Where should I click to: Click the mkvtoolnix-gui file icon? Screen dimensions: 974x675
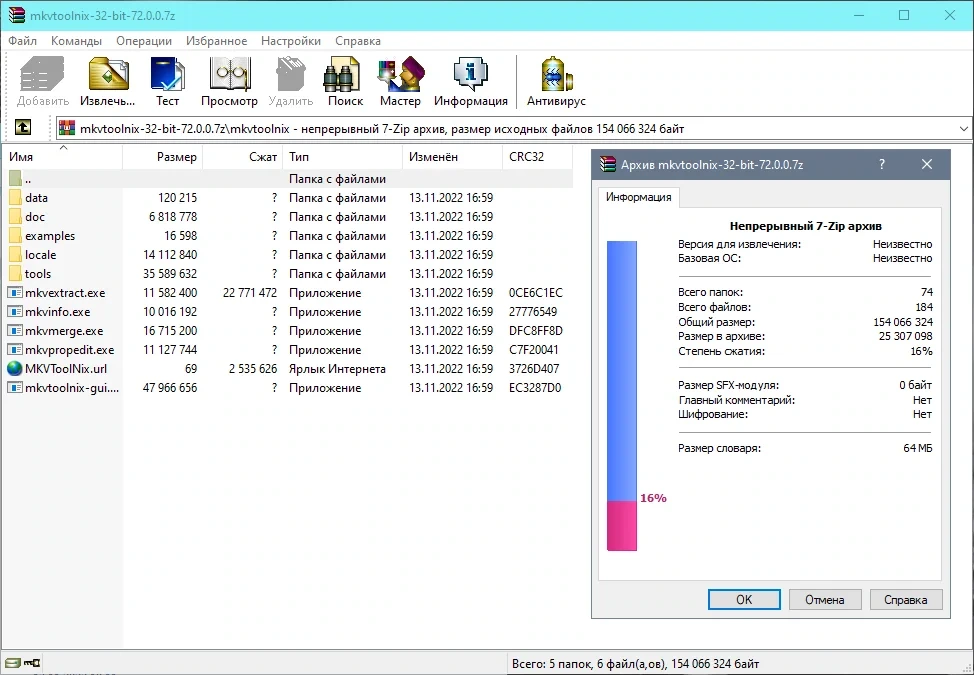pyautogui.click(x=15, y=387)
